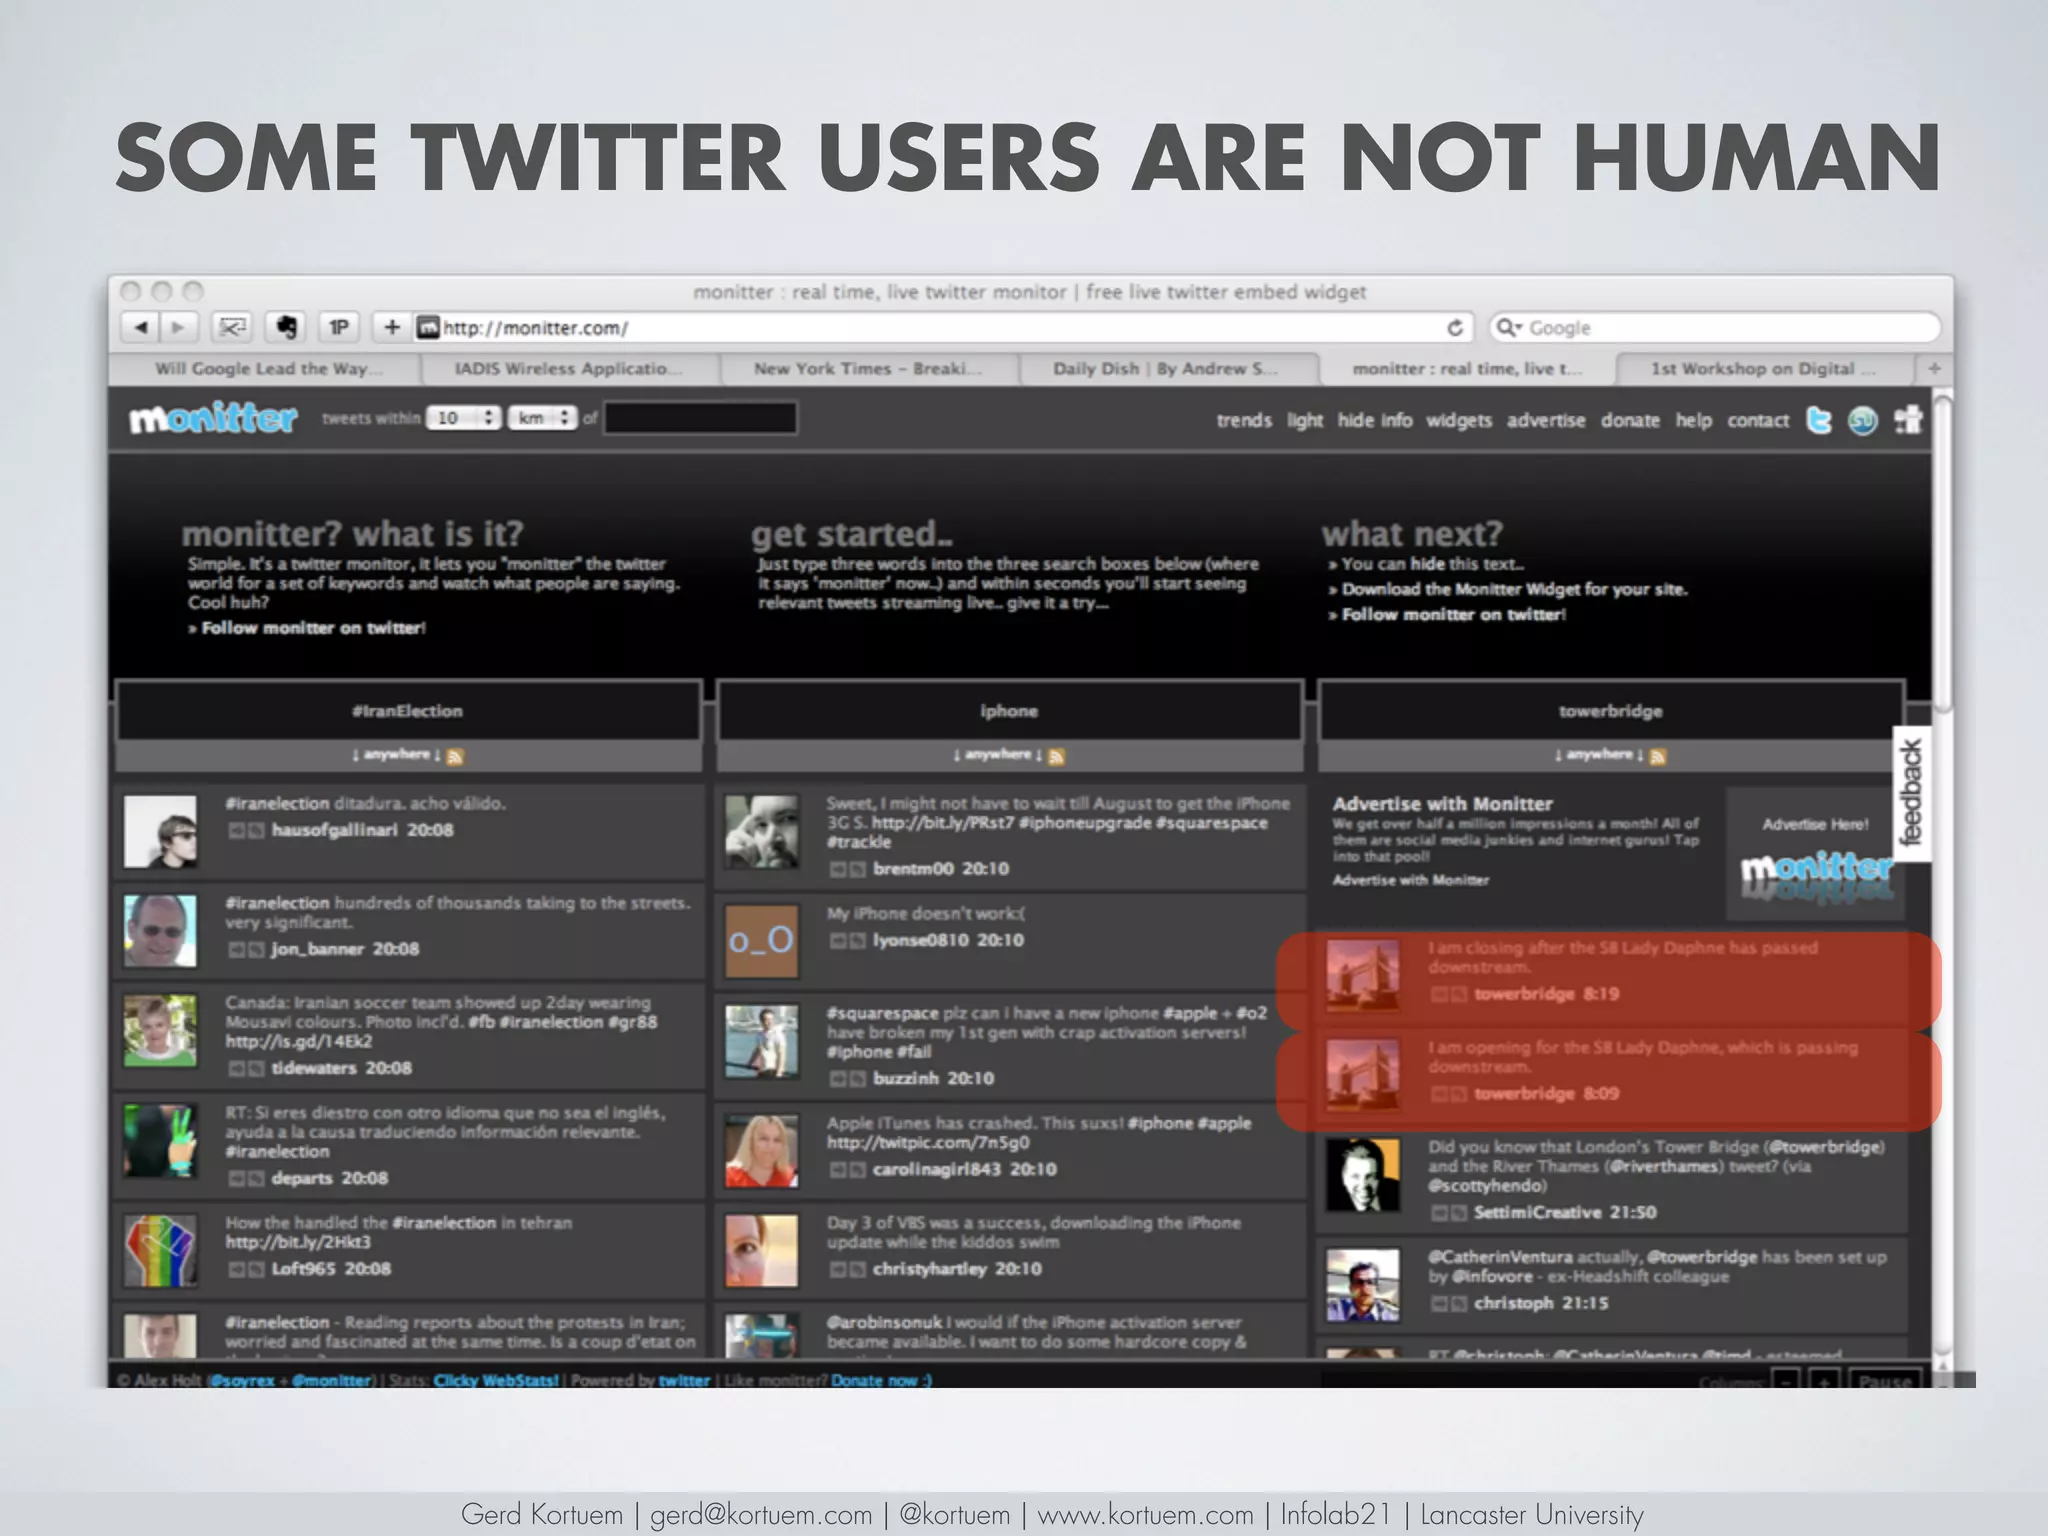Open the distance number dropdown showing 10
Screen dimensions: 2048x1536
coord(463,418)
